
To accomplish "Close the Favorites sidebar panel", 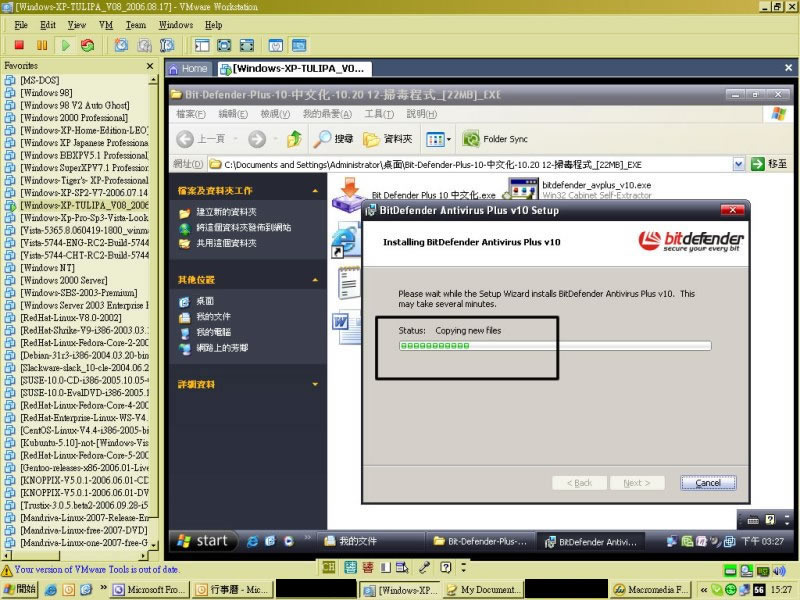I will pyautogui.click(x=149, y=66).
